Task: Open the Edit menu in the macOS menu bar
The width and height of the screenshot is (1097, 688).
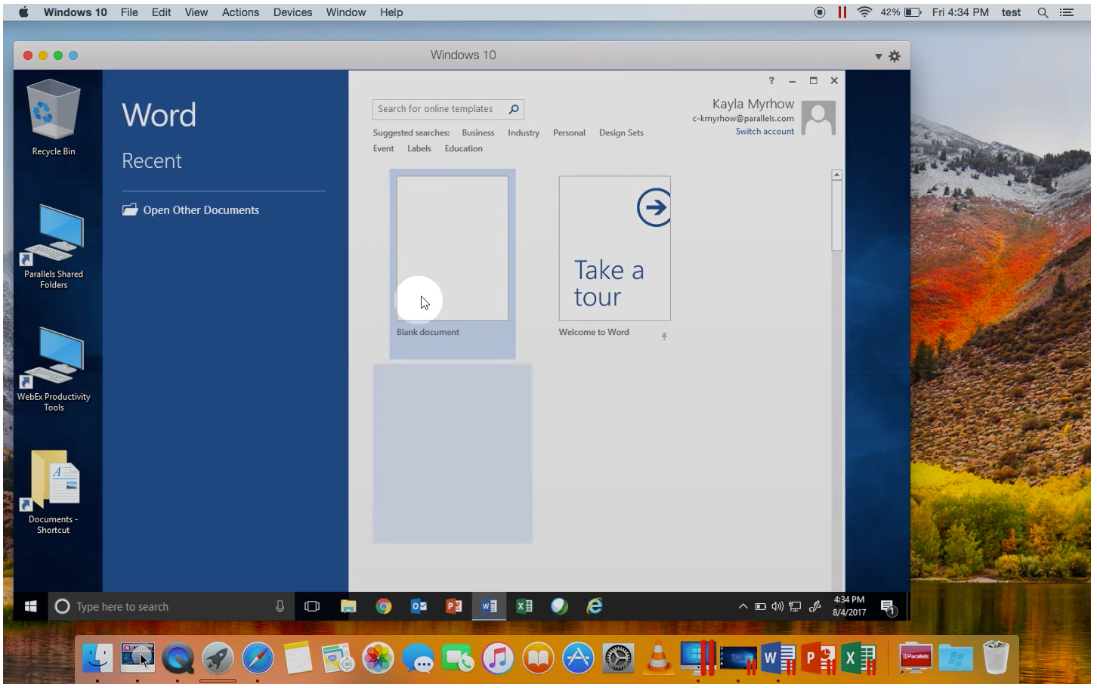Action: (x=161, y=13)
